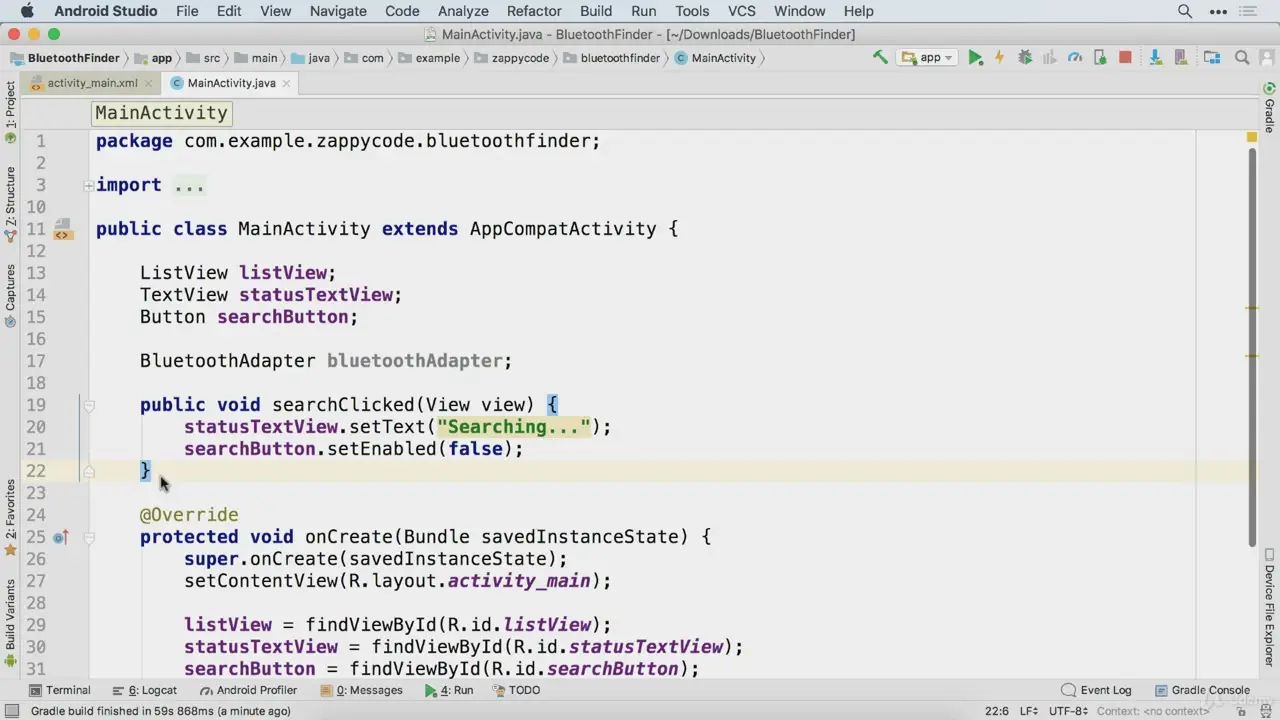Click the Make Project hammer icon
The height and width of the screenshot is (720, 1280).
880,58
